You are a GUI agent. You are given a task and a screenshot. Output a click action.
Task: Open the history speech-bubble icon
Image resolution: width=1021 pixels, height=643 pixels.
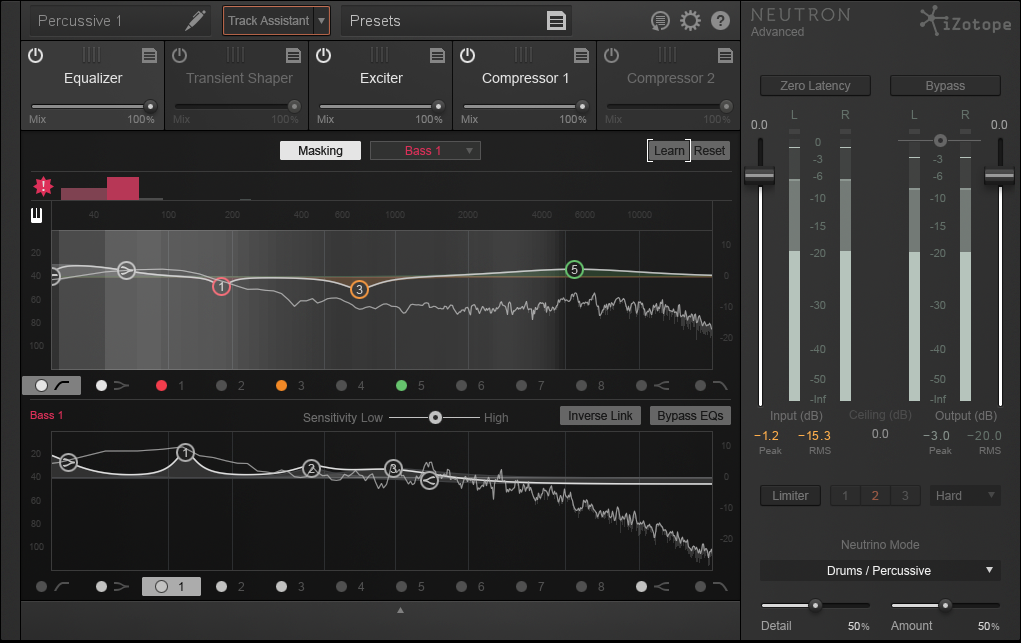point(660,21)
